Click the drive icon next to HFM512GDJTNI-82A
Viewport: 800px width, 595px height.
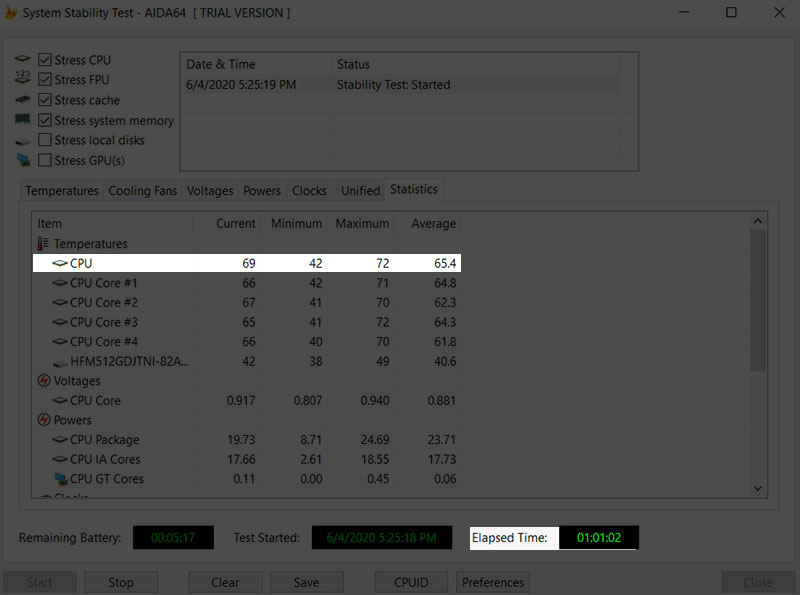coord(60,363)
